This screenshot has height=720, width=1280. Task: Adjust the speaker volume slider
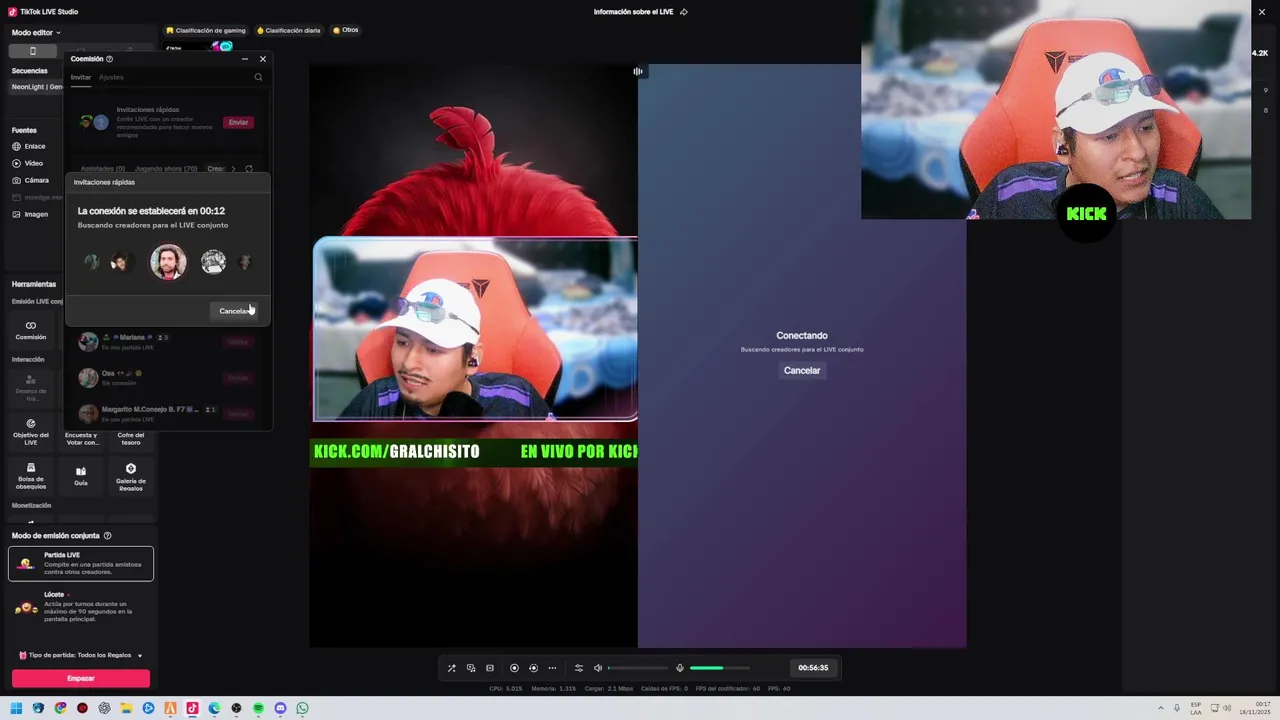[x=638, y=668]
